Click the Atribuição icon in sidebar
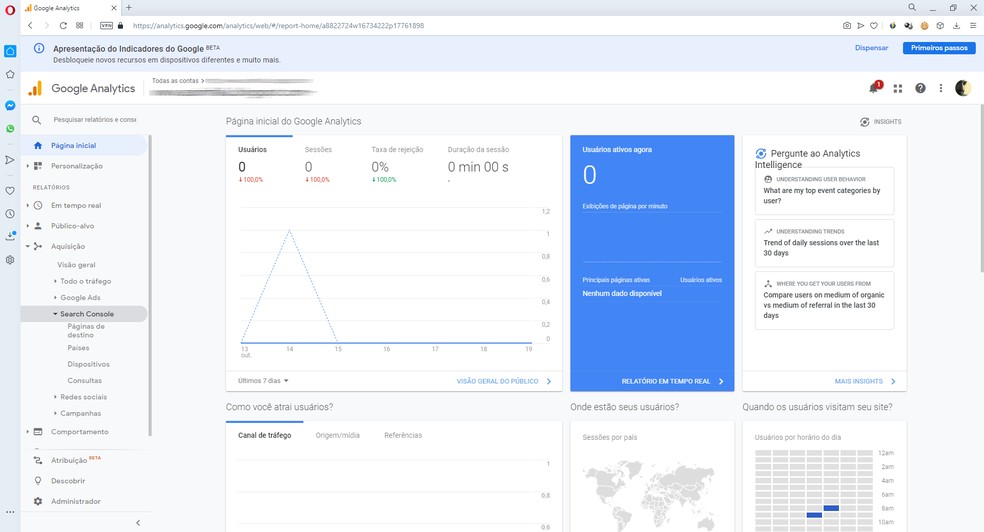 pyautogui.click(x=38, y=460)
